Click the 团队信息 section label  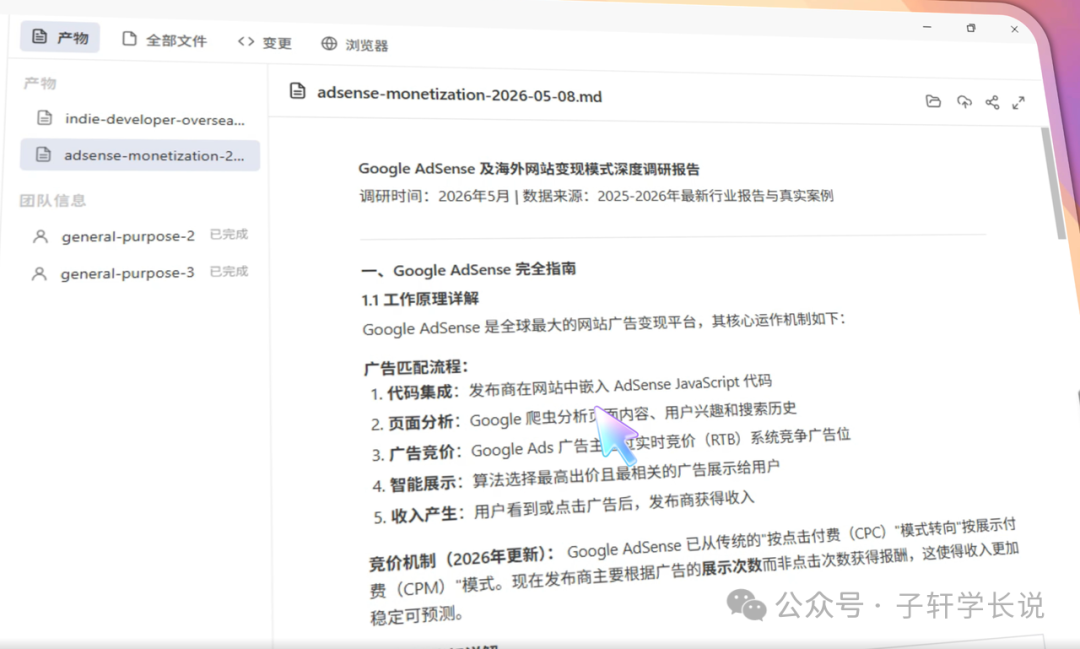(52, 200)
